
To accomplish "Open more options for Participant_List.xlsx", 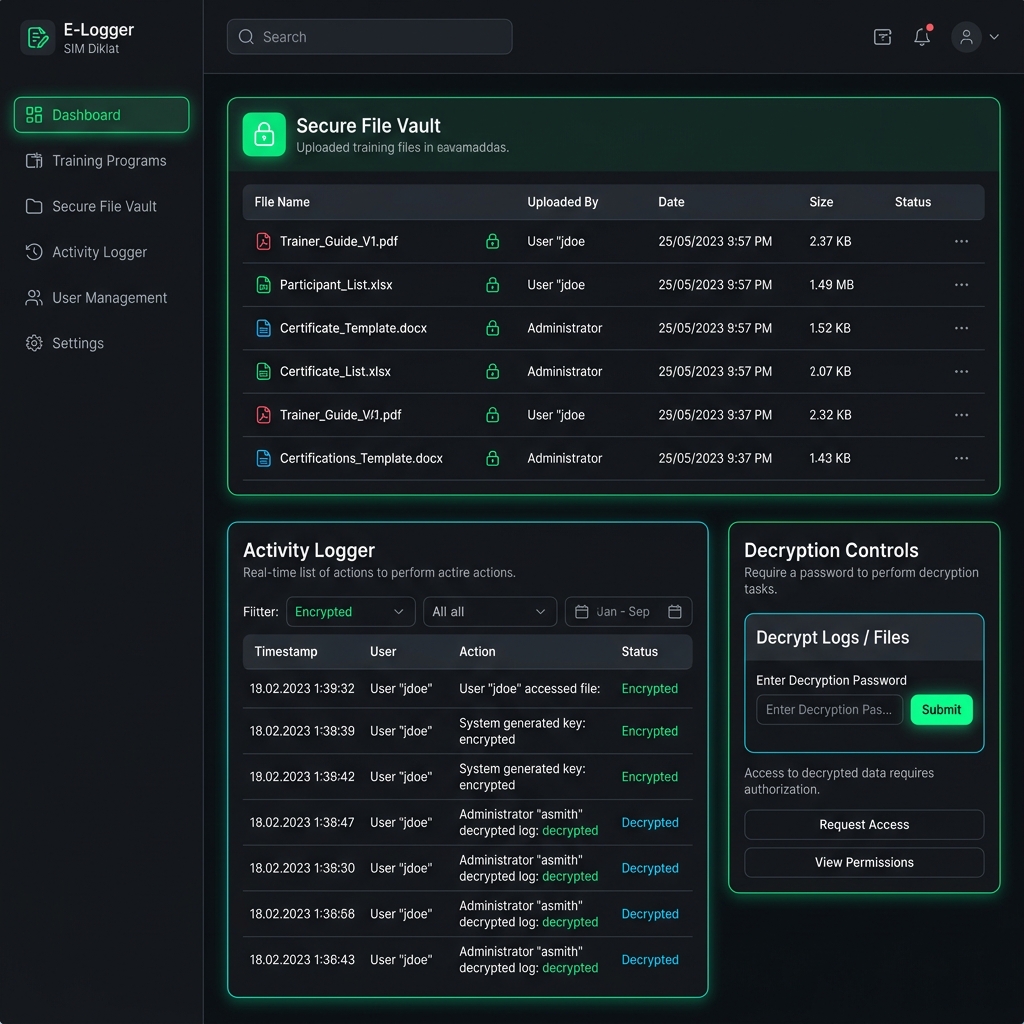I will pos(961,285).
